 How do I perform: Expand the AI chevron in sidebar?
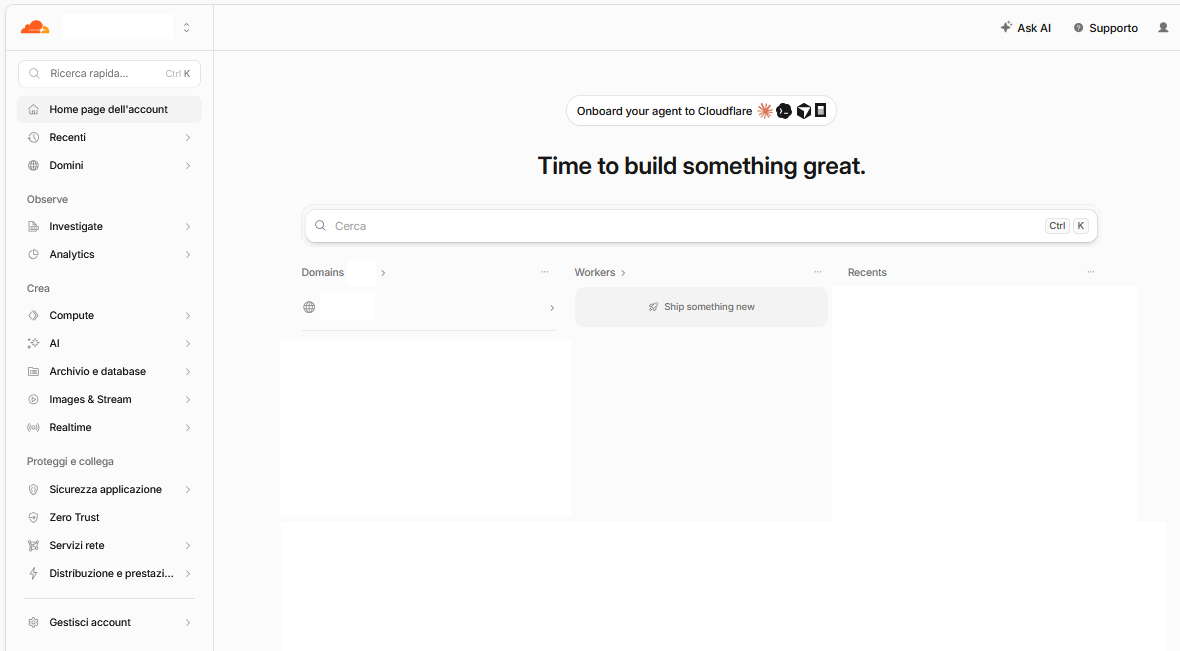tap(188, 343)
